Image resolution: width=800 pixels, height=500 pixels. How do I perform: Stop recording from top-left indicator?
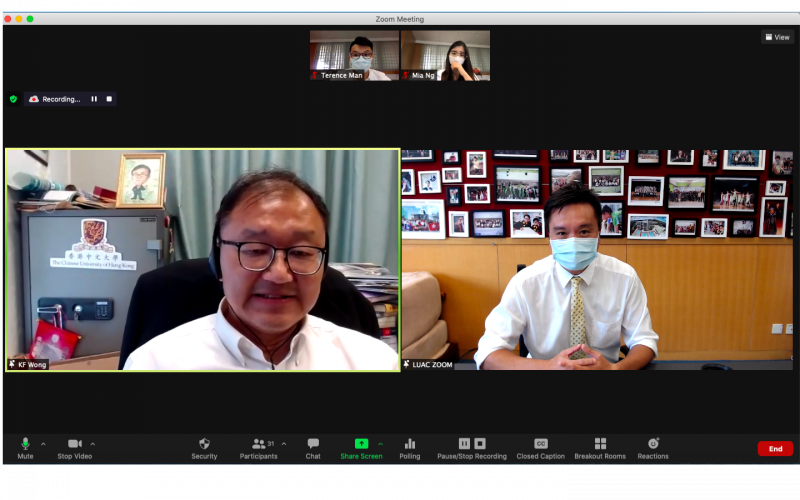109,99
